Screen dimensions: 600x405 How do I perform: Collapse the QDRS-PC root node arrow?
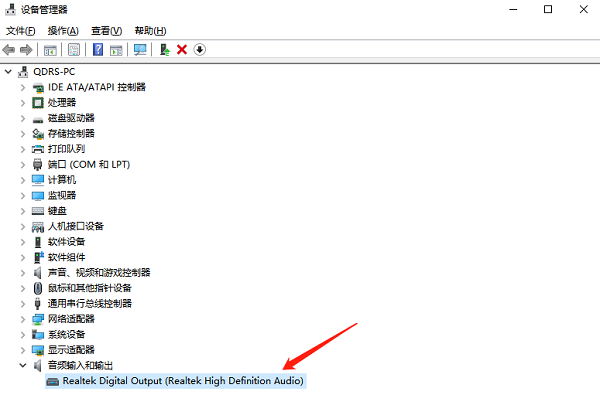point(10,71)
